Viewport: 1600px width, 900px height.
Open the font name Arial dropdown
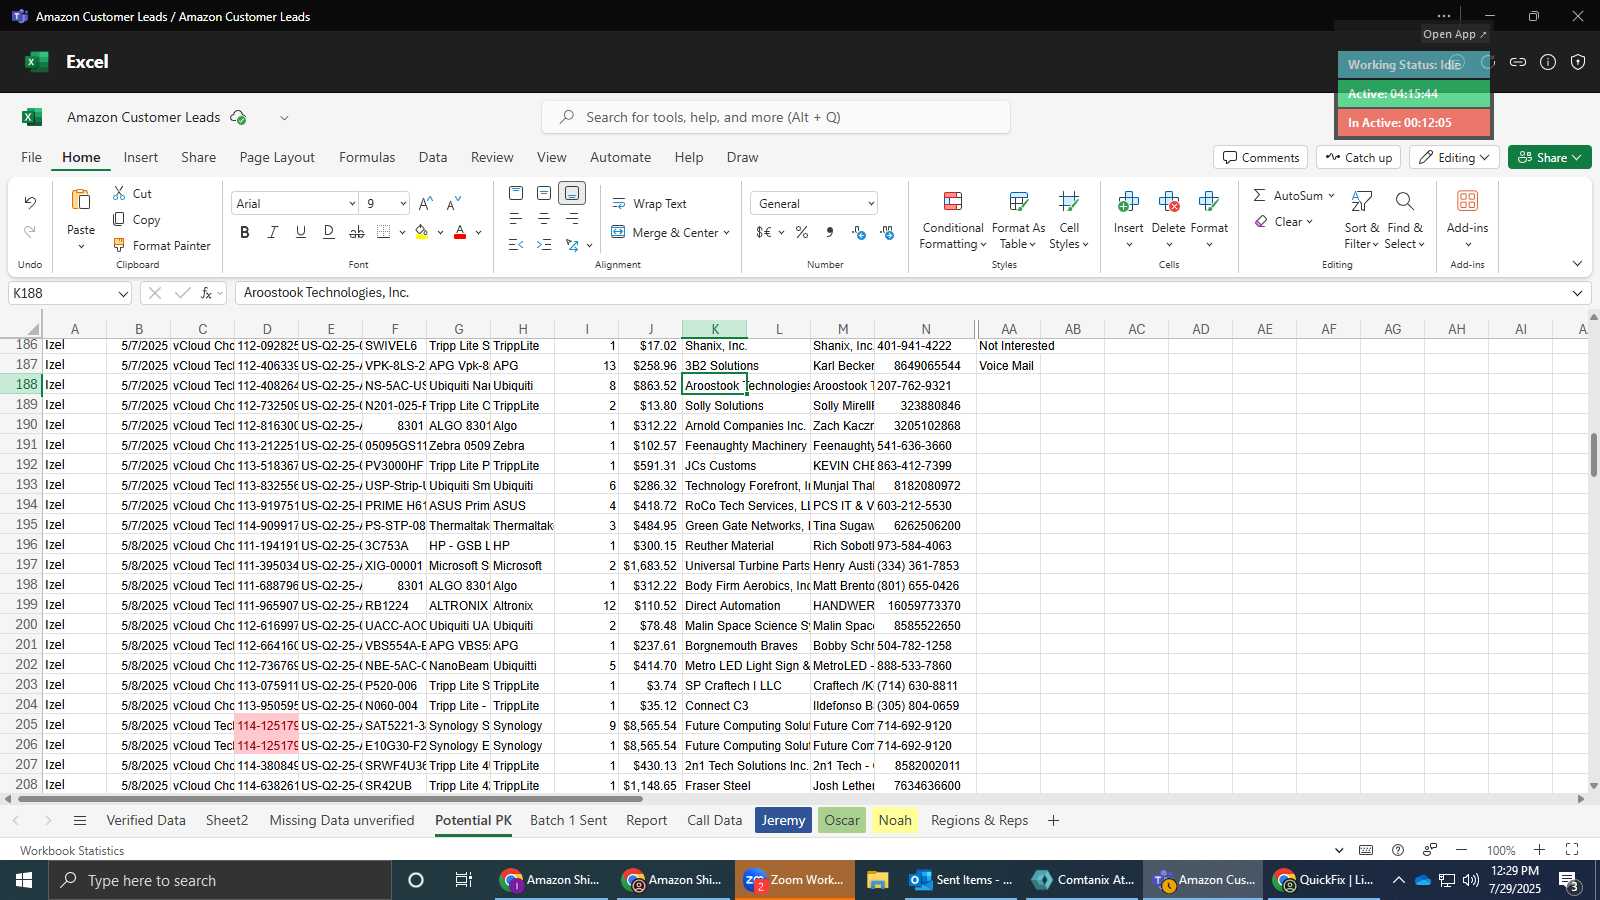pyautogui.click(x=352, y=204)
